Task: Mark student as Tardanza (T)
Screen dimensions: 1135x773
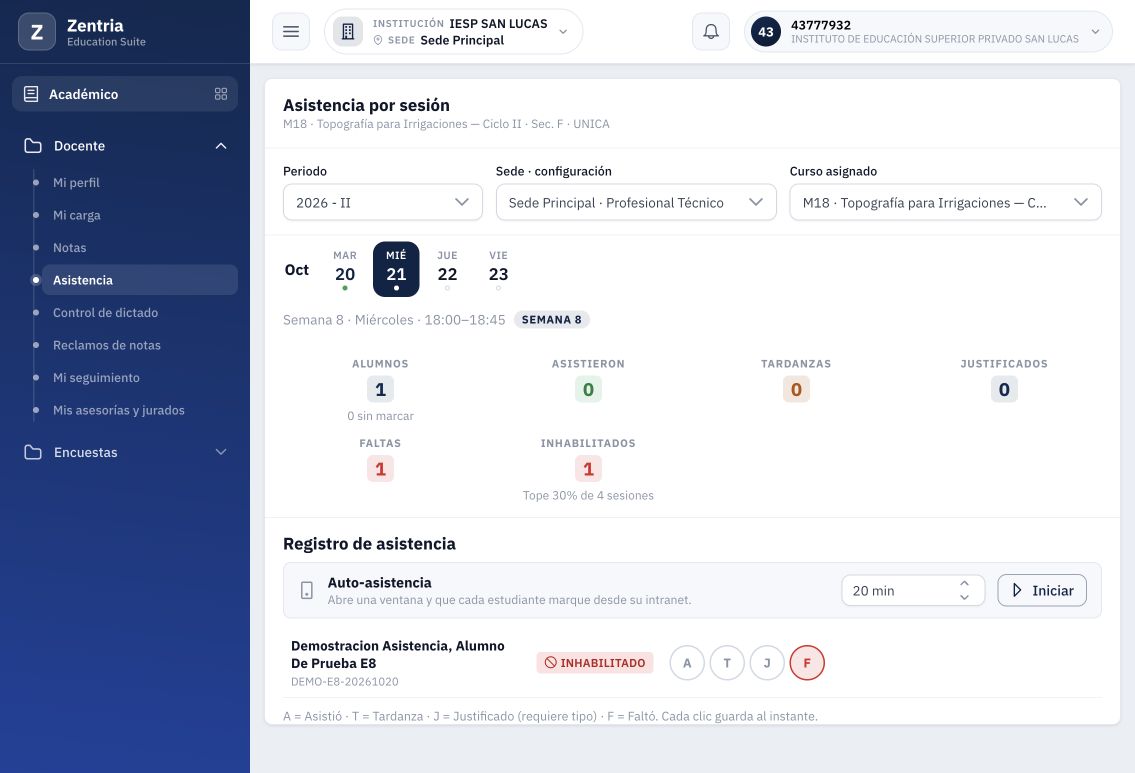Action: [727, 663]
